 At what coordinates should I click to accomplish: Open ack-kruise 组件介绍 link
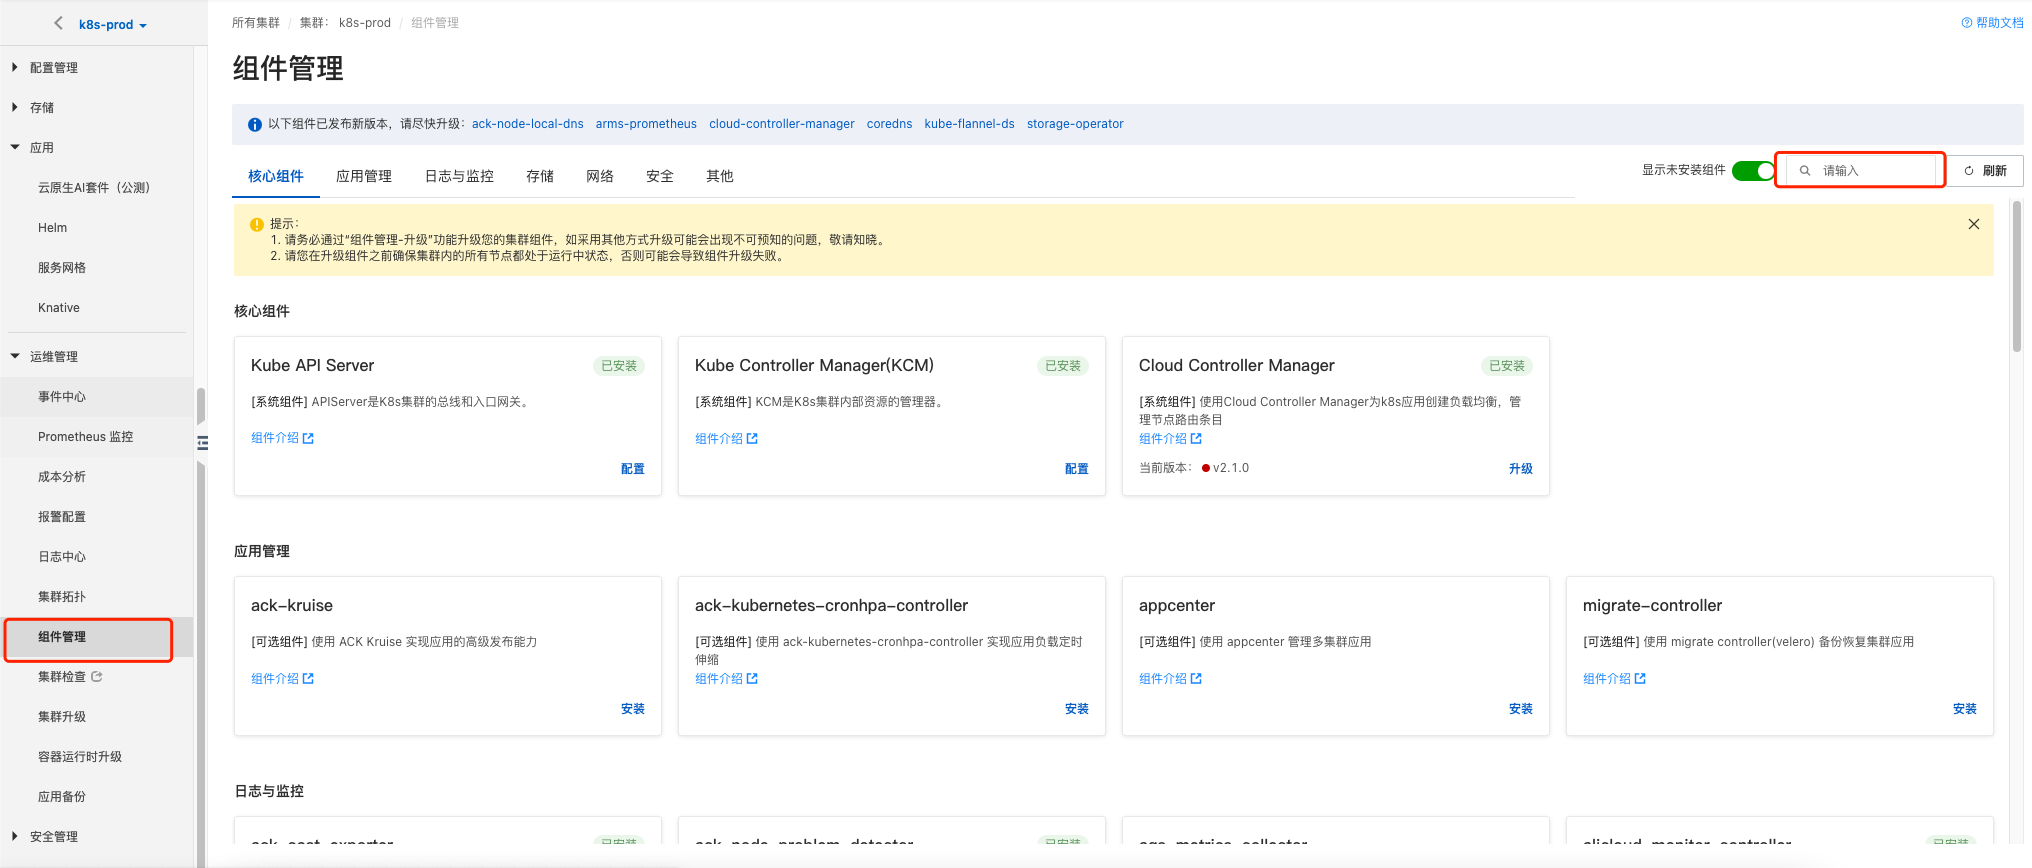pyautogui.click(x=282, y=678)
